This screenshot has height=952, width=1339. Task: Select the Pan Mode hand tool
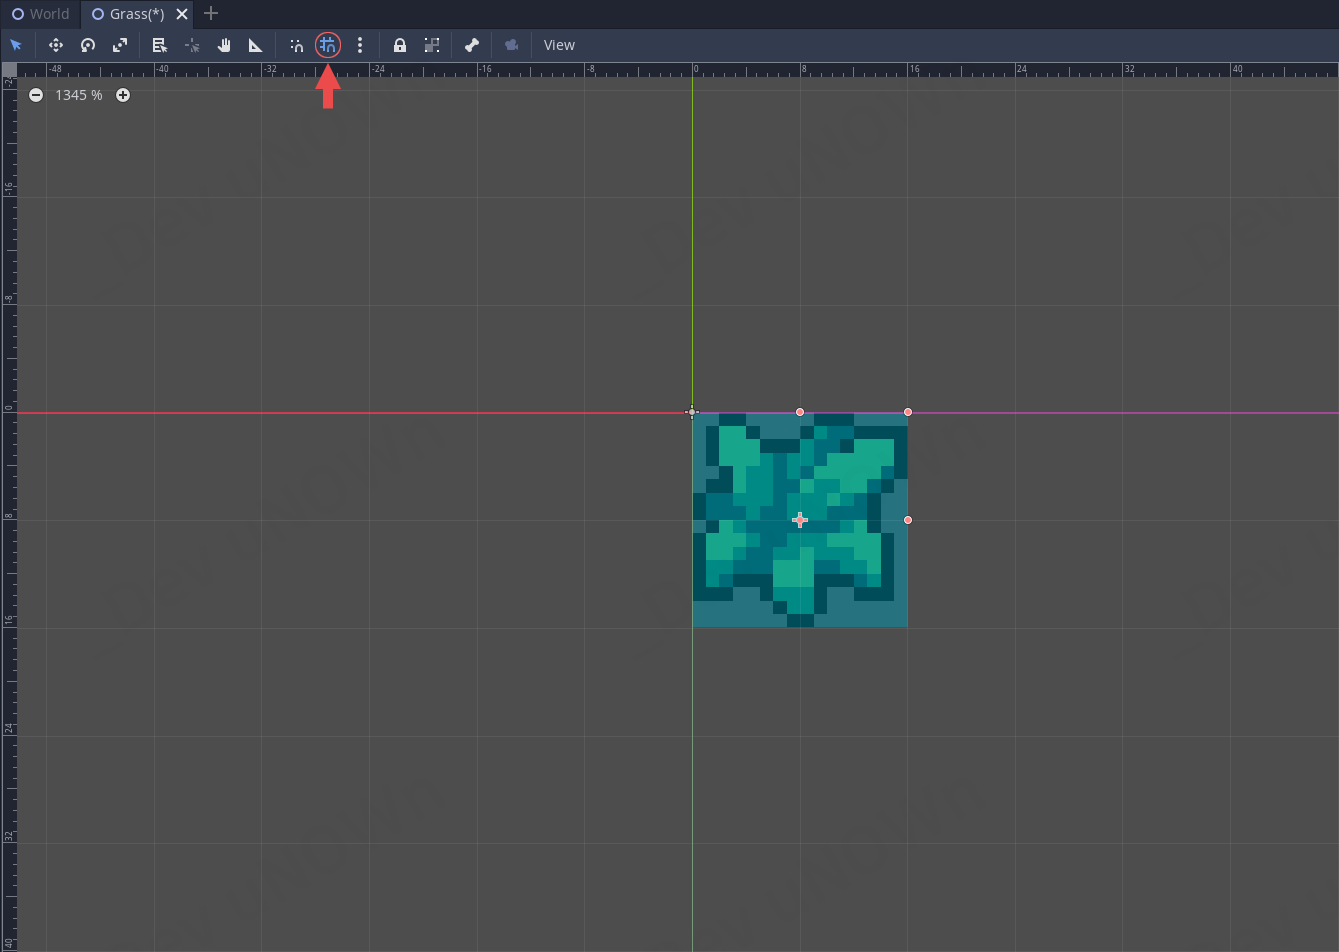click(224, 45)
